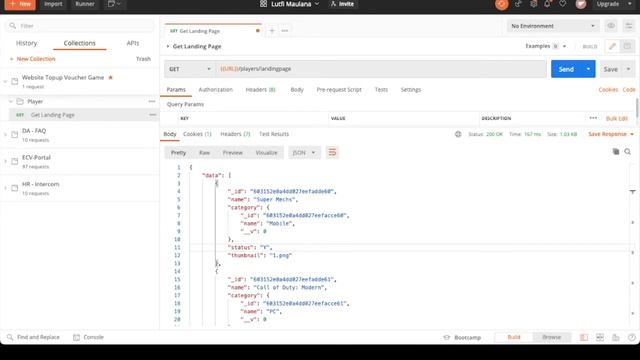The width and height of the screenshot is (640, 360).
Task: Collapse the Website Topup Voucher Game collection
Action: click(5, 82)
